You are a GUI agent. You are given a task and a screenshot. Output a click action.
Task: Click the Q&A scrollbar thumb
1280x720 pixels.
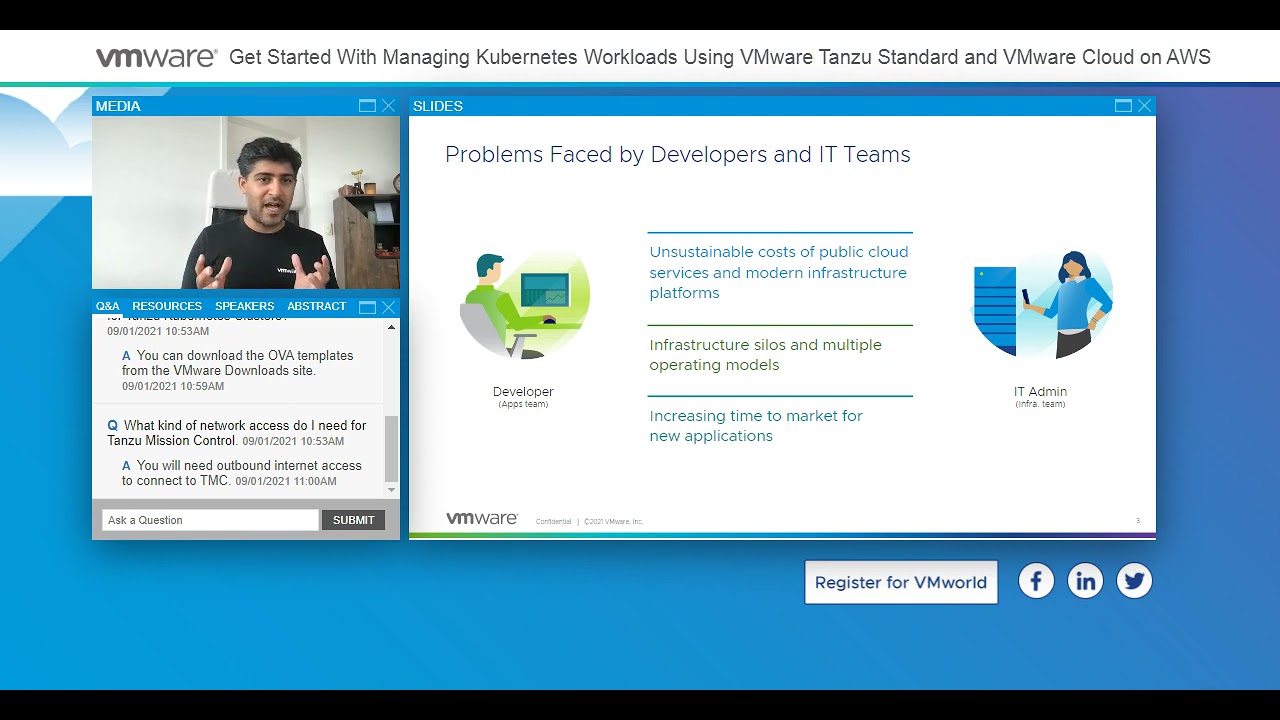[x=391, y=449]
